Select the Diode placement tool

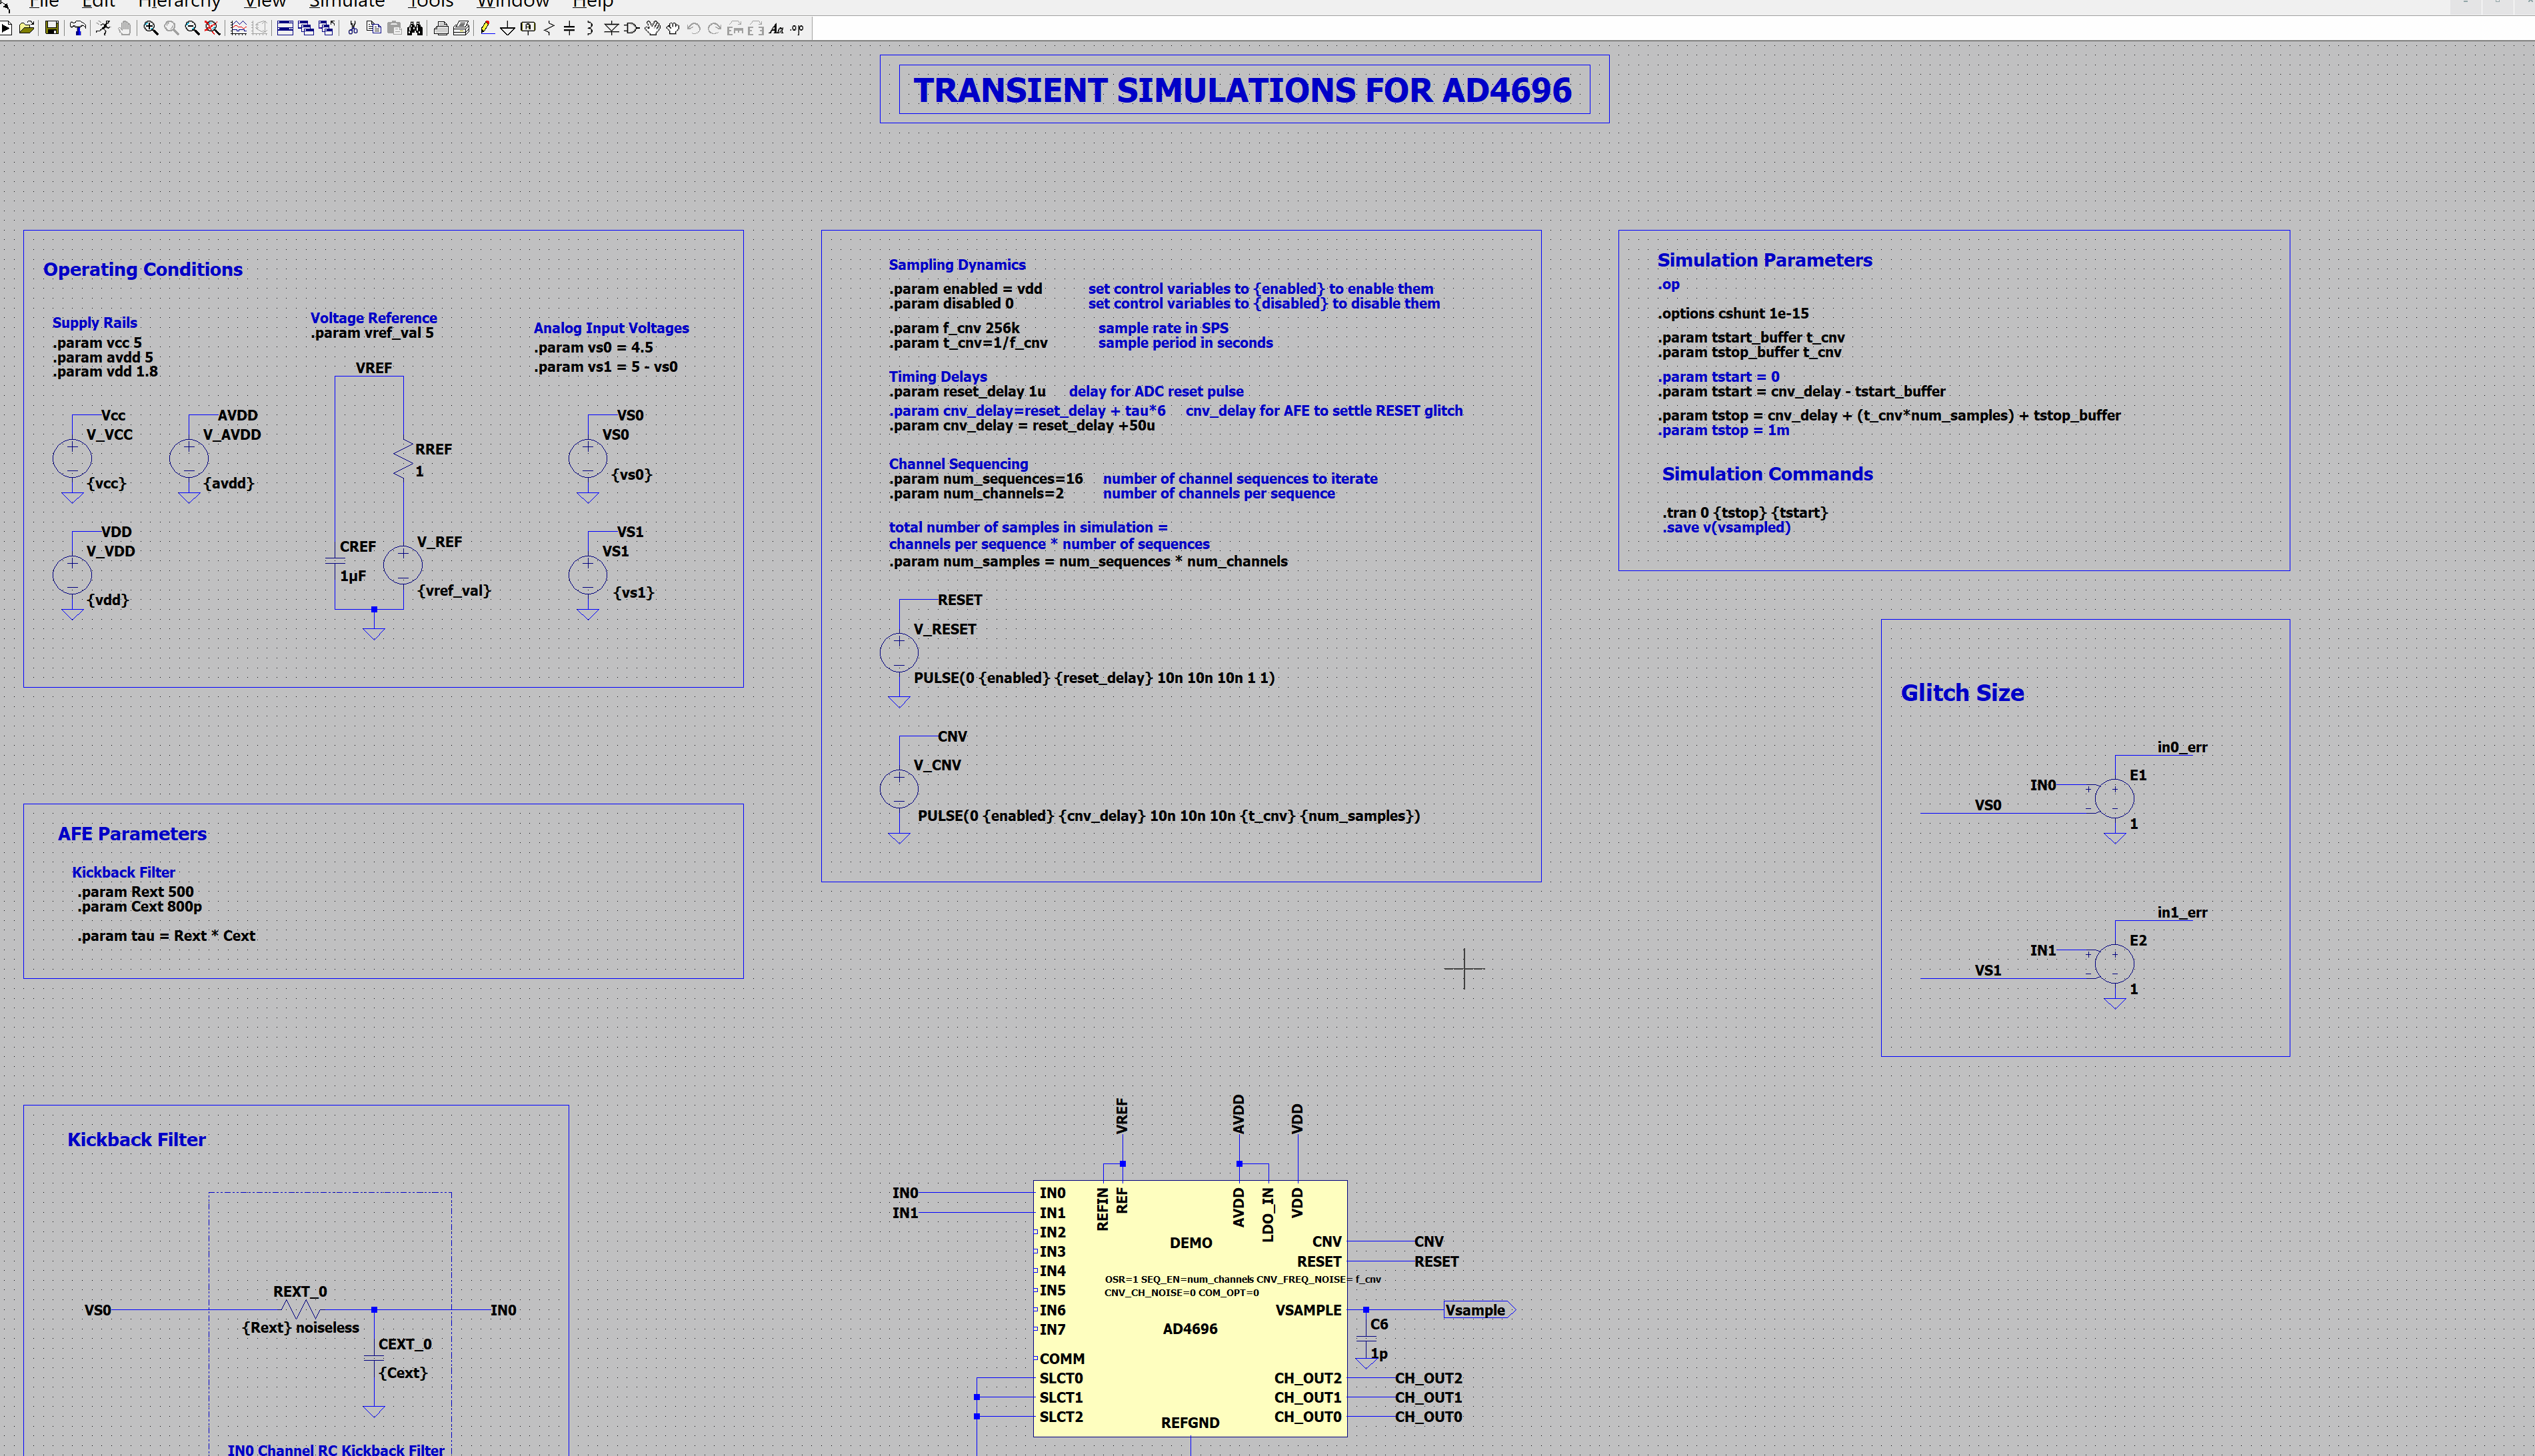[x=611, y=28]
